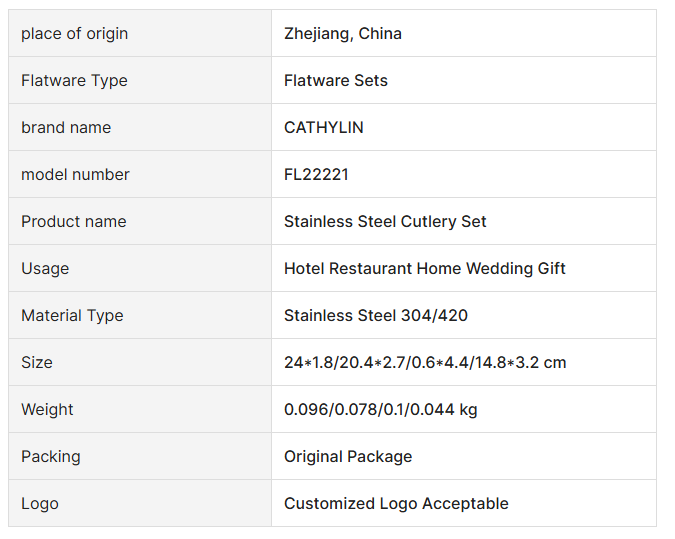Click the CATHYLIN brand value
675x539 pixels.
(324, 128)
